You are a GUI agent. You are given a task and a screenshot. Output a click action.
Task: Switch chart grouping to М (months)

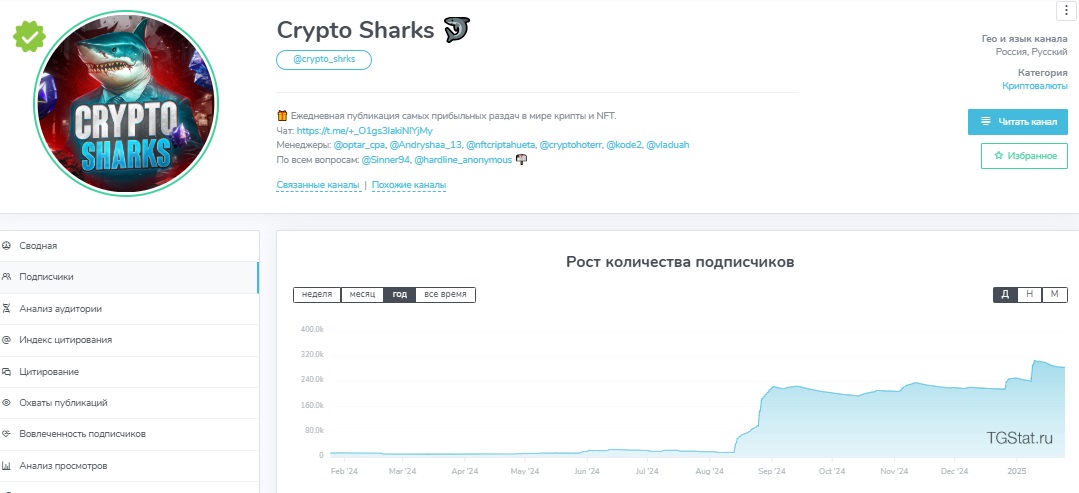click(x=1054, y=295)
